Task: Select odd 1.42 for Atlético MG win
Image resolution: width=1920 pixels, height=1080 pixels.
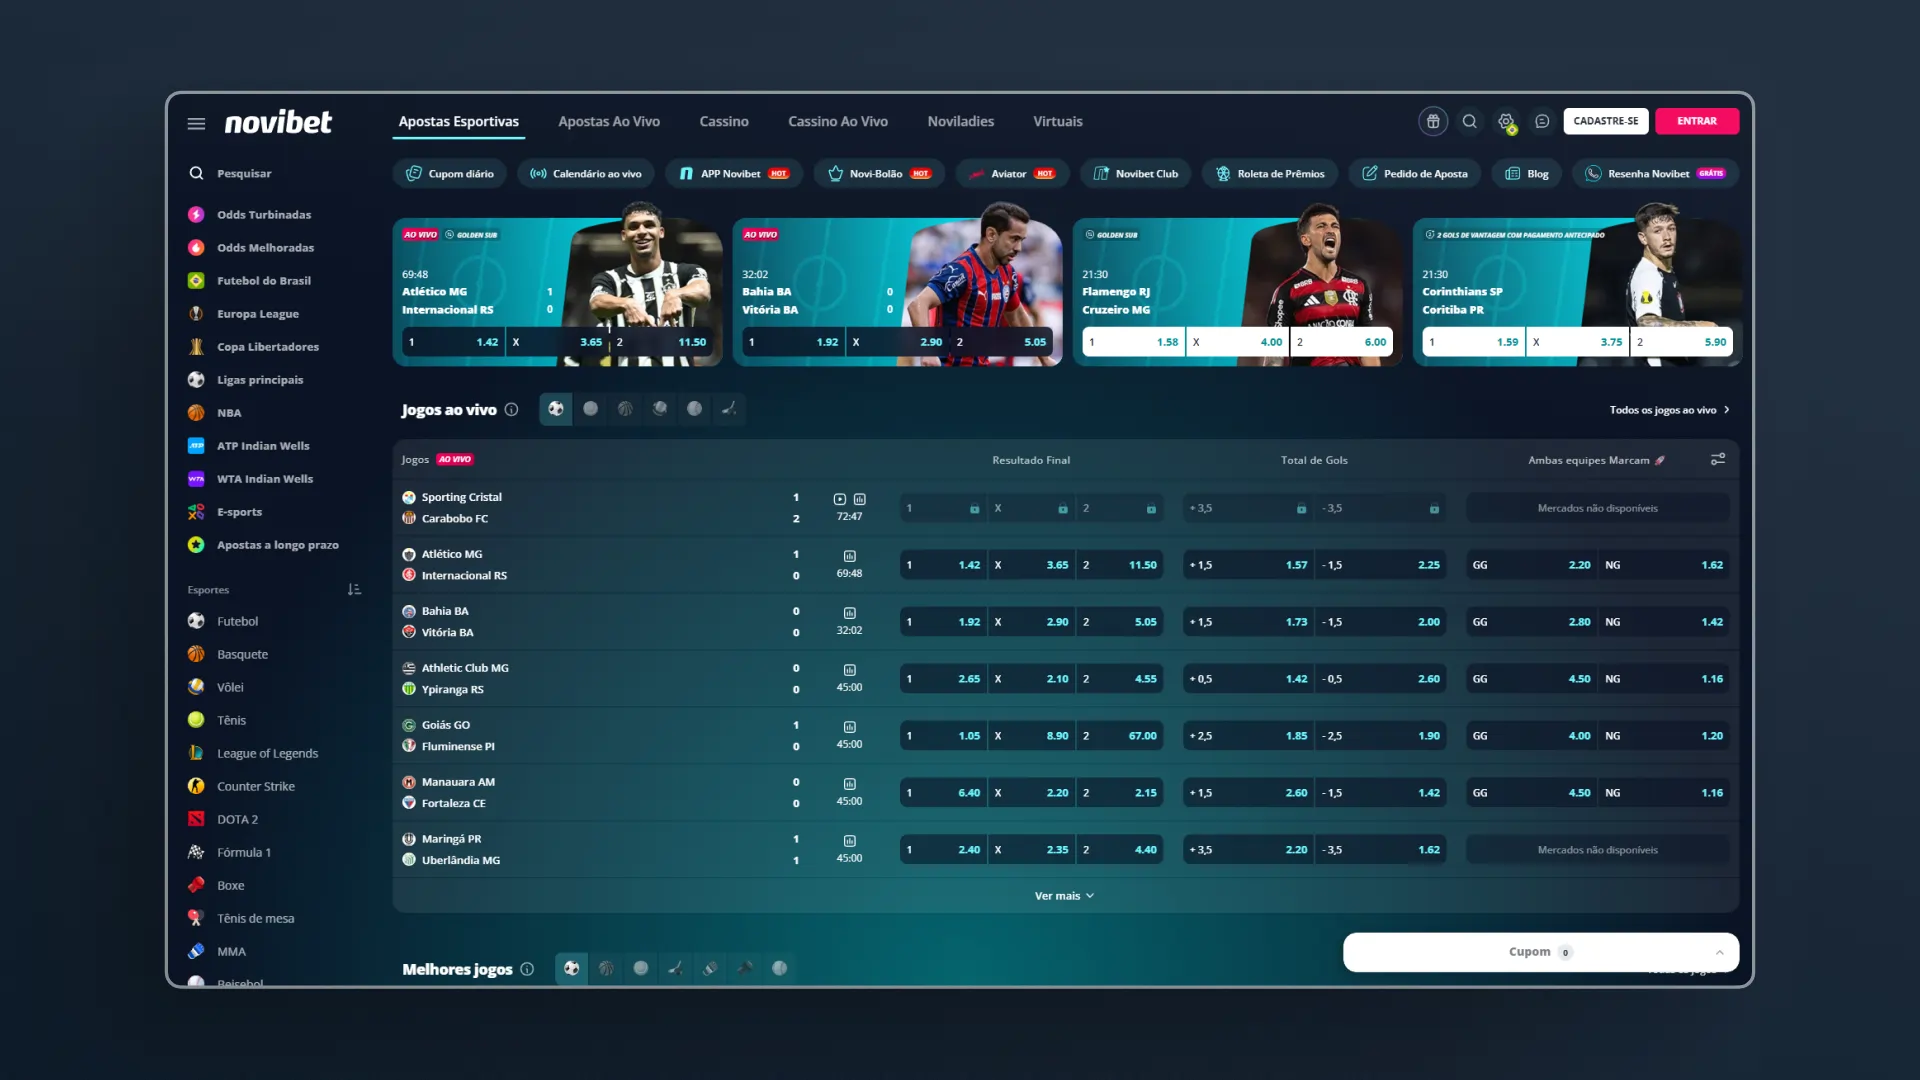Action: coord(943,565)
